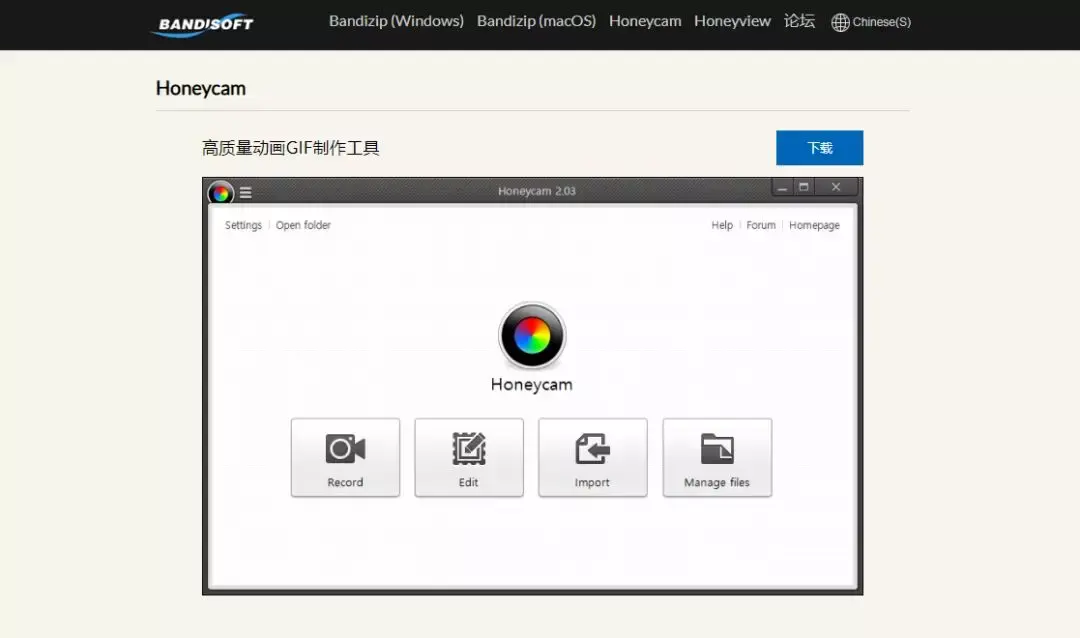1080x638 pixels.
Task: Open the Edit tool in Honeycam
Action: tap(469, 457)
